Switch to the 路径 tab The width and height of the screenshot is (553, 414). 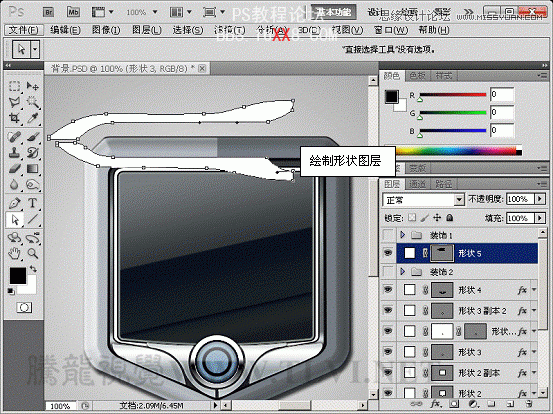click(x=443, y=184)
